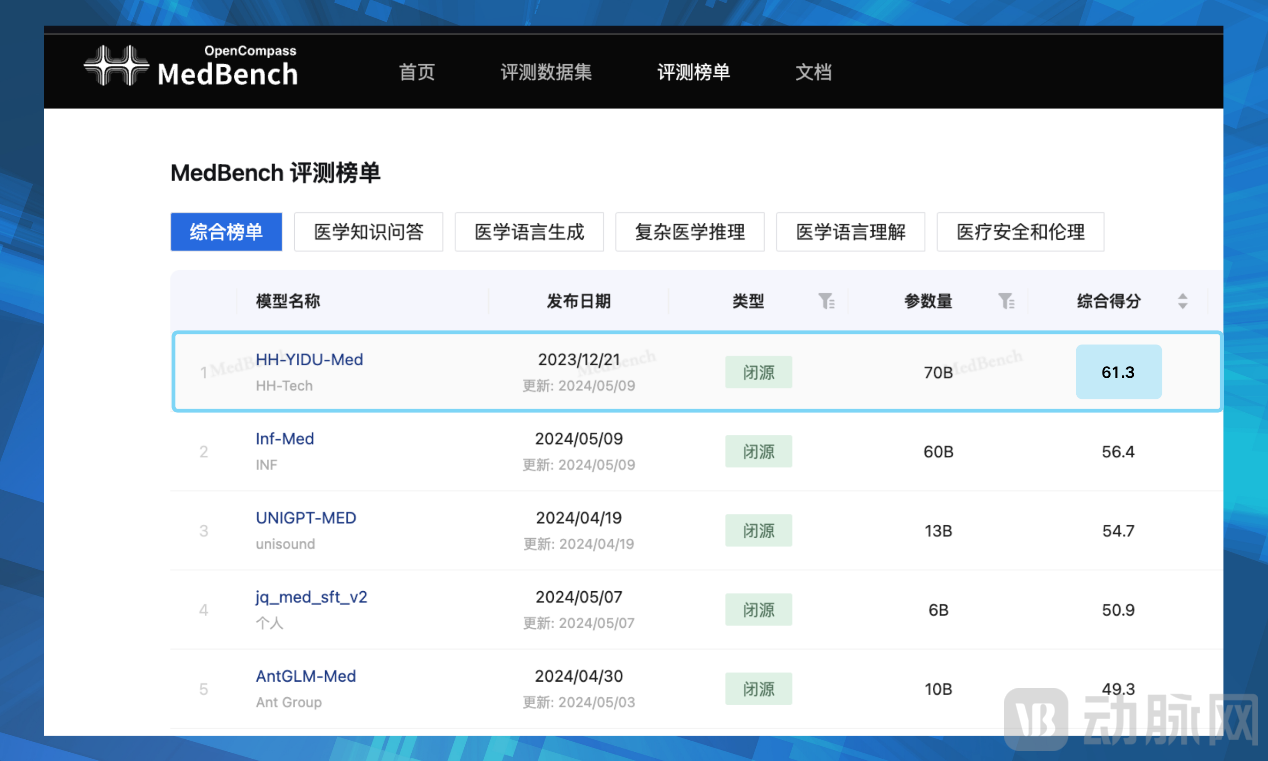Click the highlighted 61.3 score cell
1268x761 pixels.
1118,371
